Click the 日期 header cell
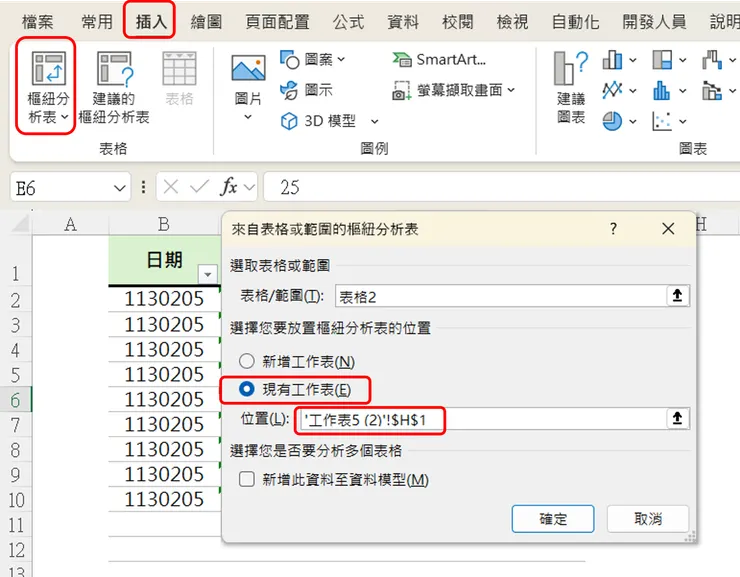The width and height of the screenshot is (740, 577). tap(164, 260)
